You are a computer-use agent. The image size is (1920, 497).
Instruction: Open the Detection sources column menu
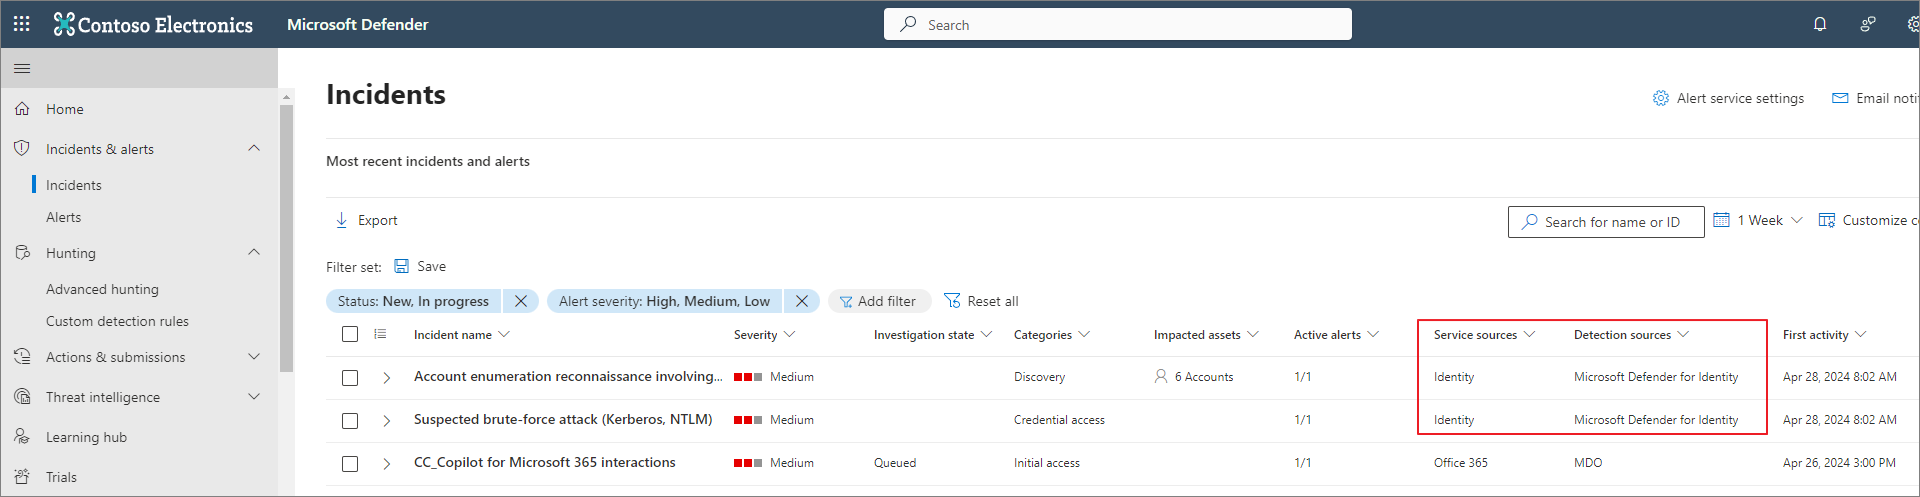coord(1683,334)
